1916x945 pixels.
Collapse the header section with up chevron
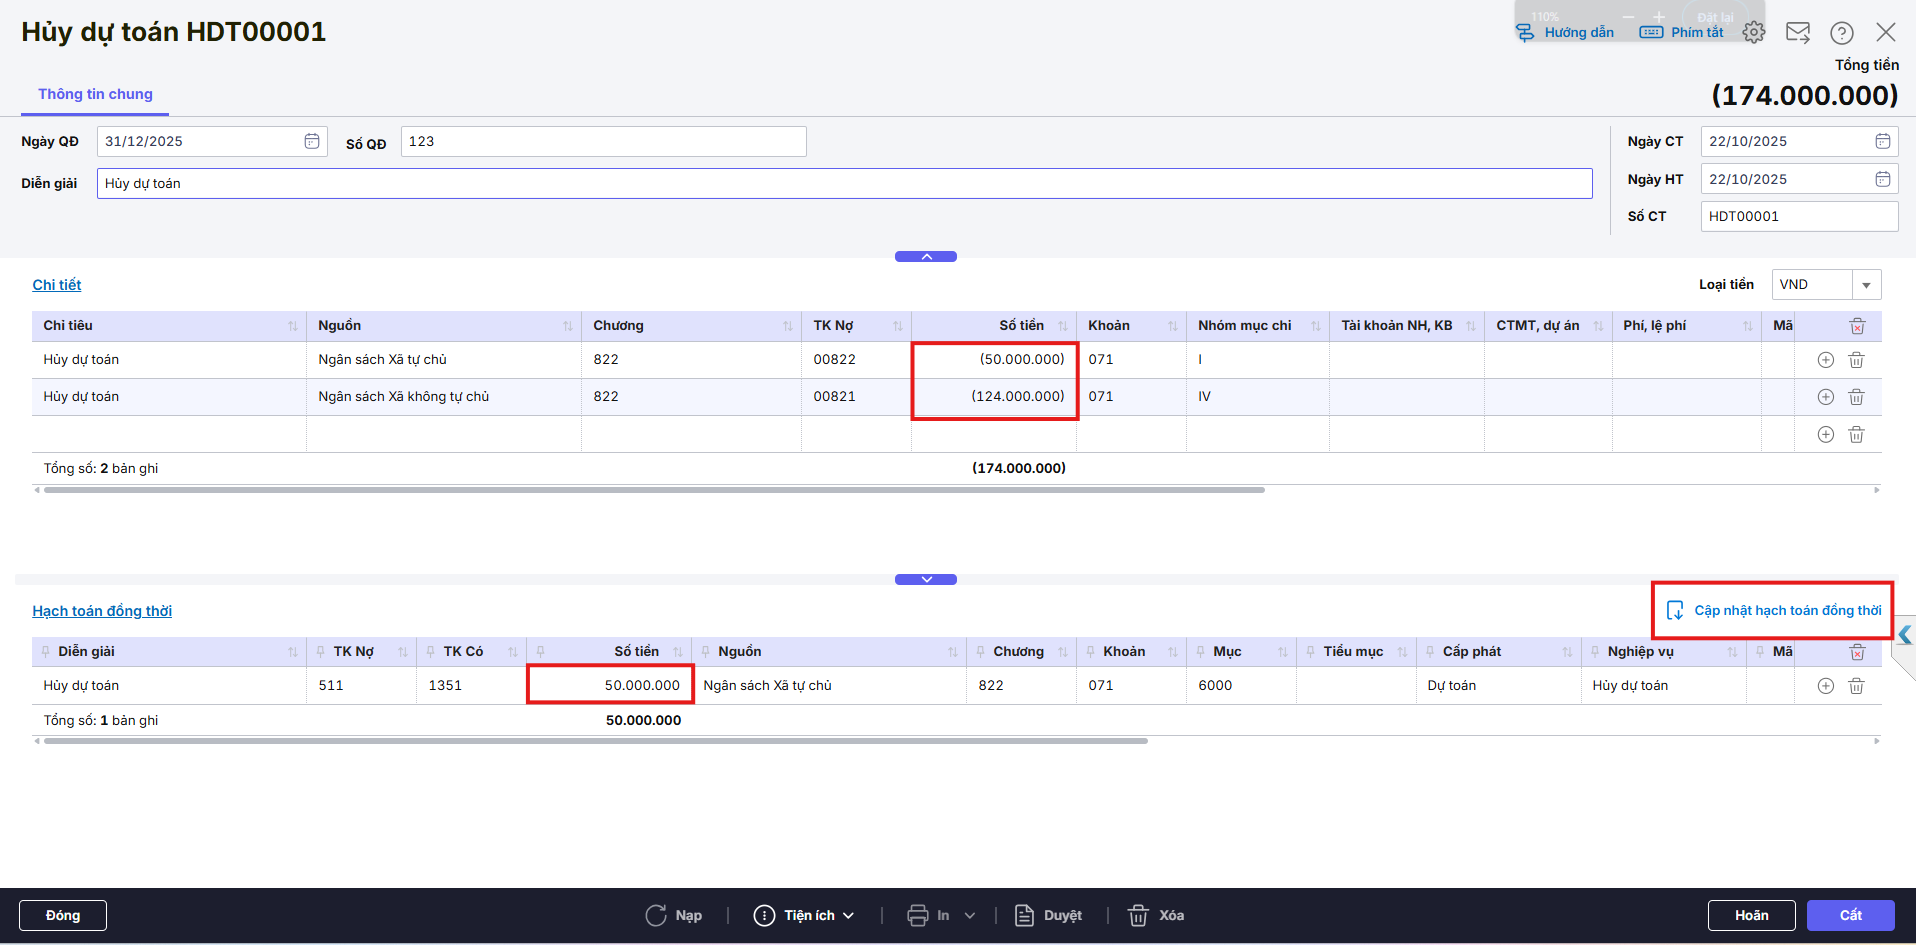click(926, 257)
